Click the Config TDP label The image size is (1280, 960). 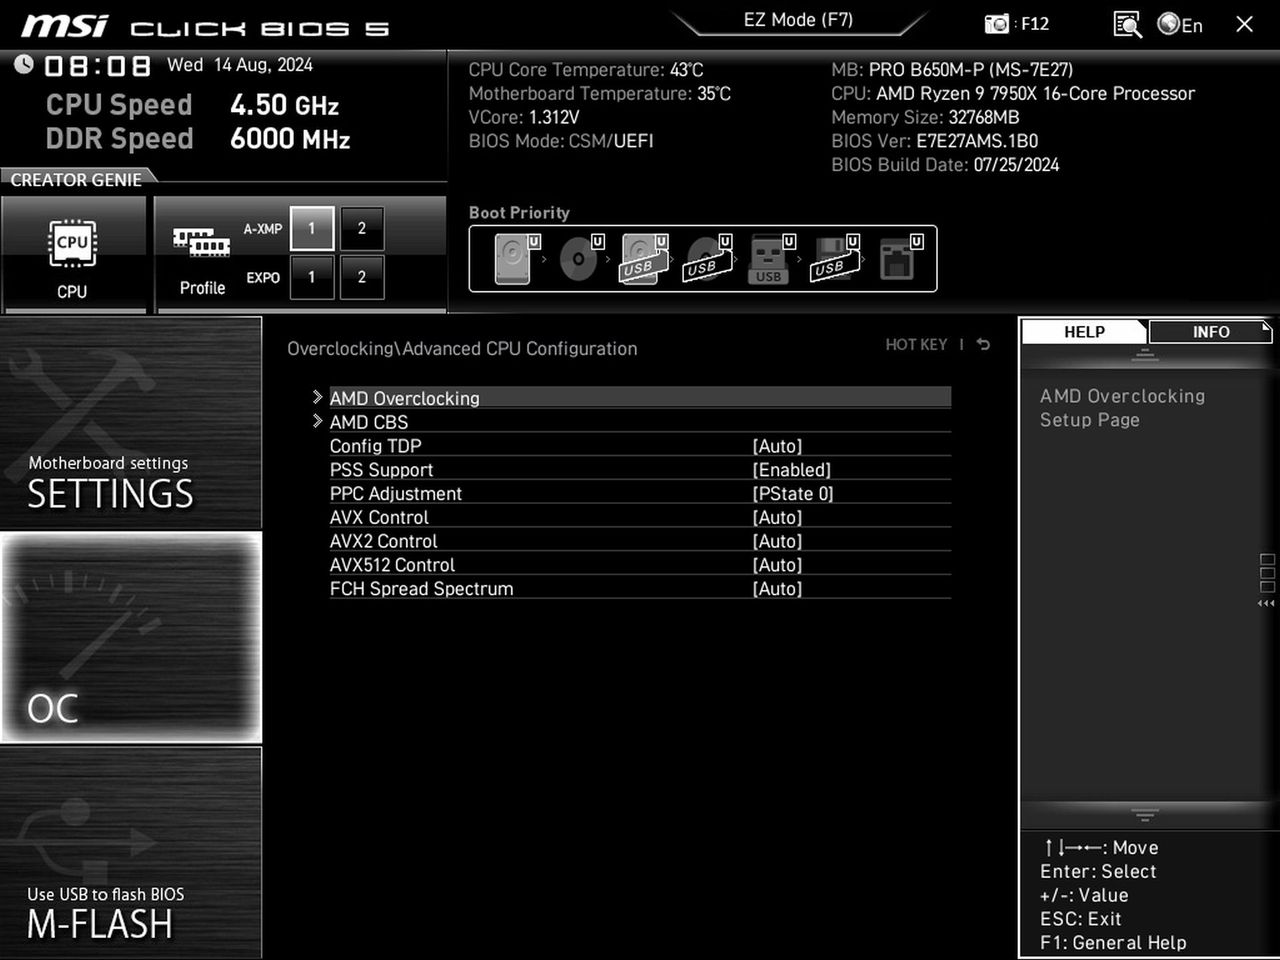(x=376, y=446)
